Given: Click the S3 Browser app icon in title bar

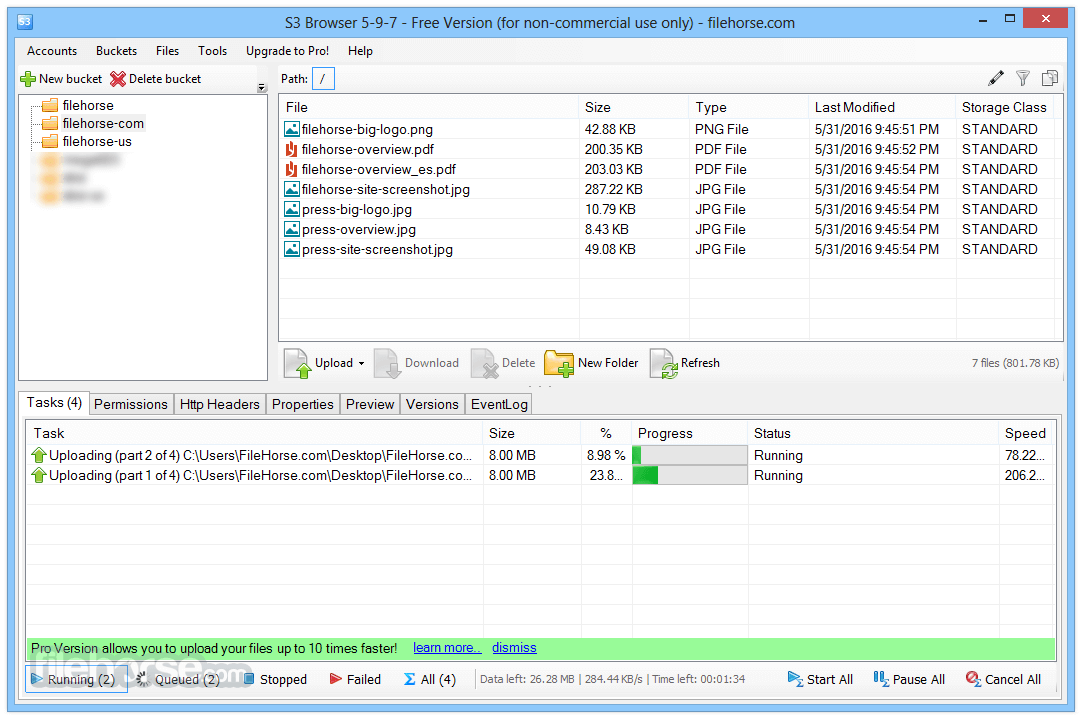Looking at the screenshot, I should (x=25, y=21).
